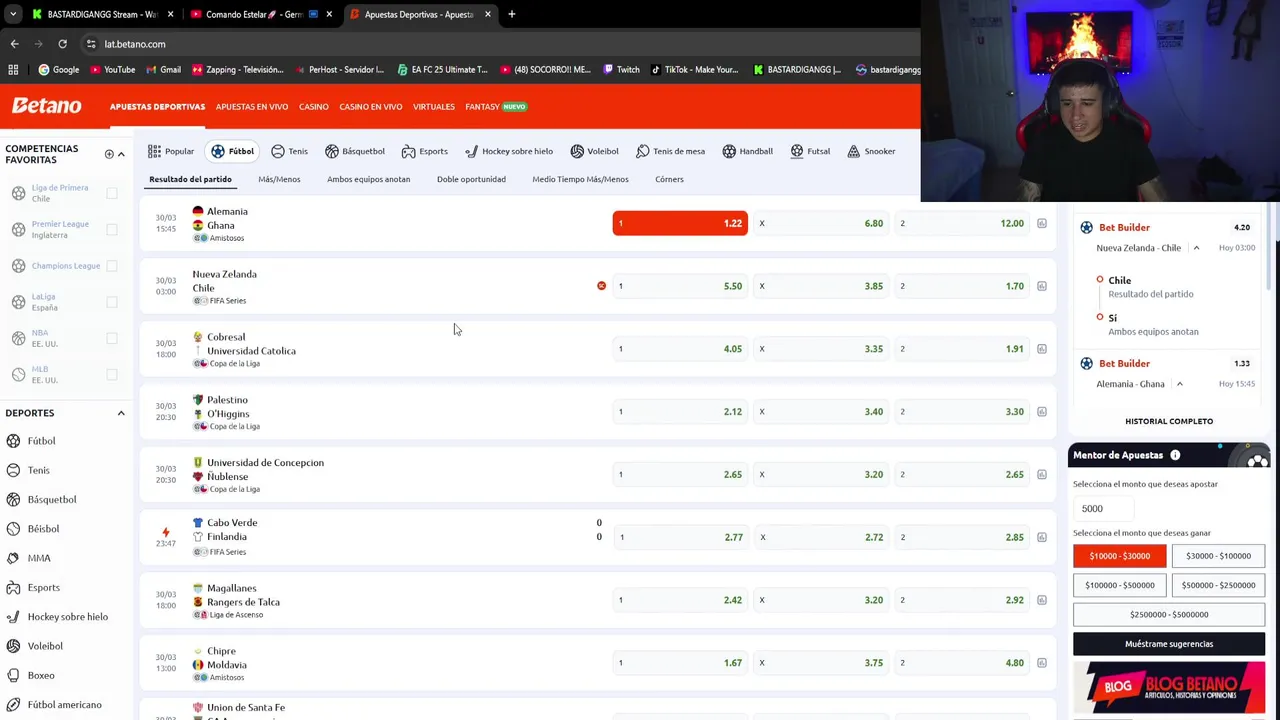Switch to Córners market tab

pyautogui.click(x=669, y=179)
